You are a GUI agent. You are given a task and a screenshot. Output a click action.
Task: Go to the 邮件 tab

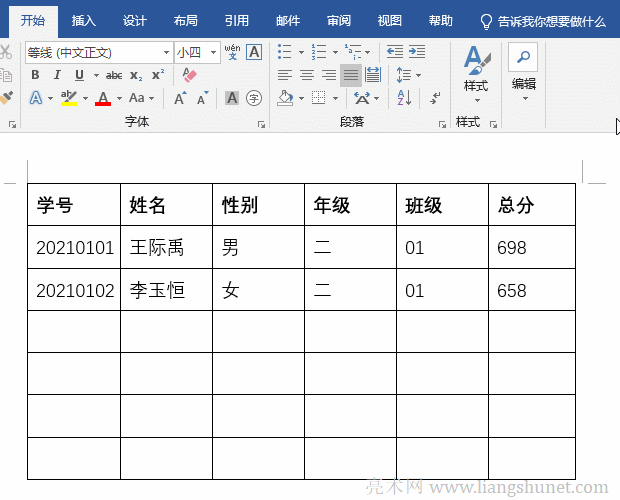pos(288,21)
